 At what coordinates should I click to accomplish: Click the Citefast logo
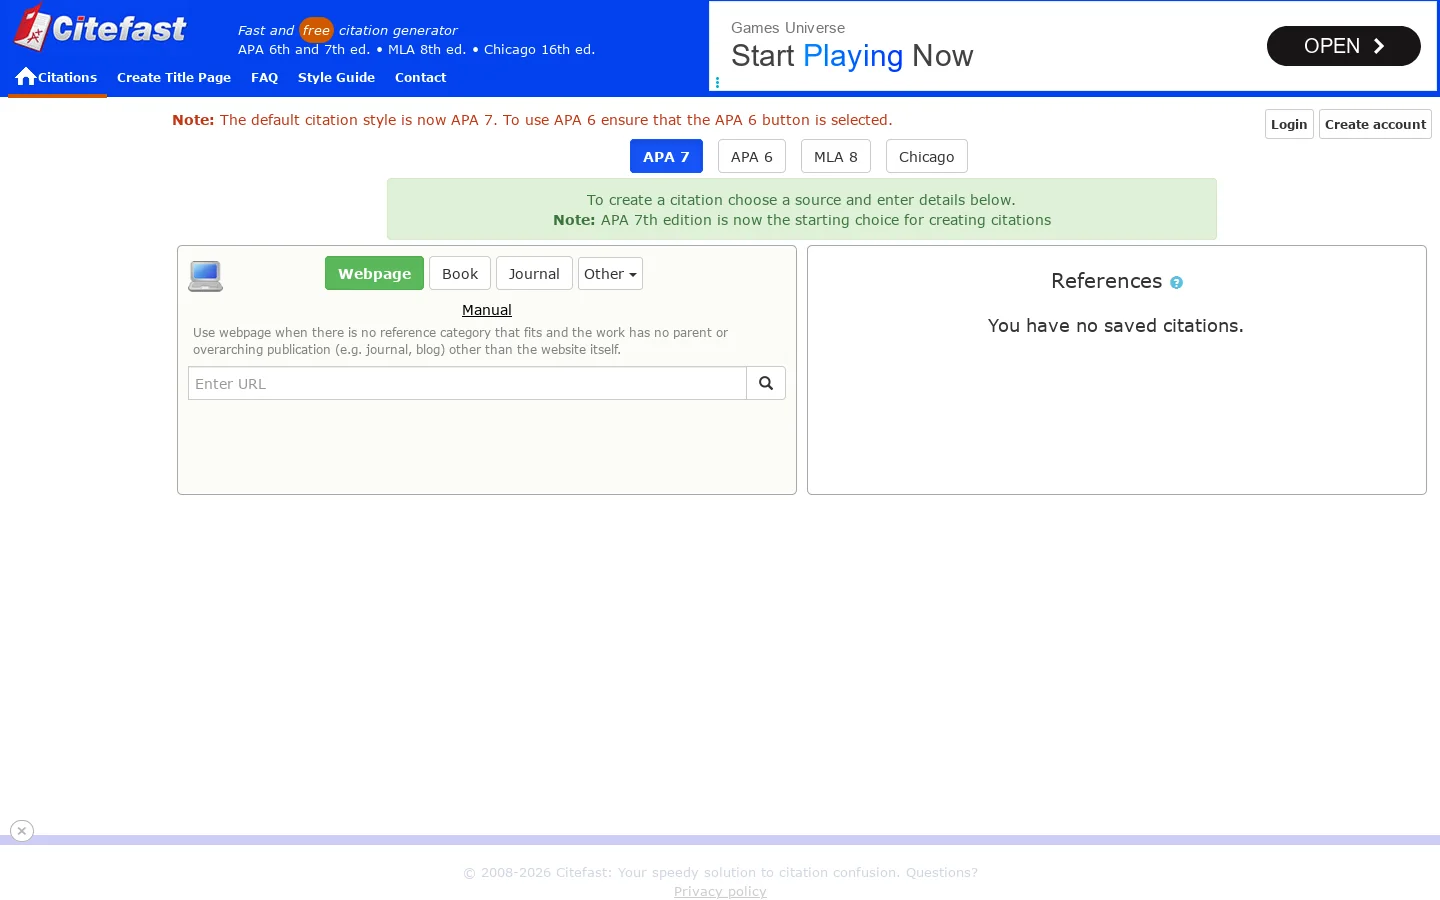coord(100,27)
